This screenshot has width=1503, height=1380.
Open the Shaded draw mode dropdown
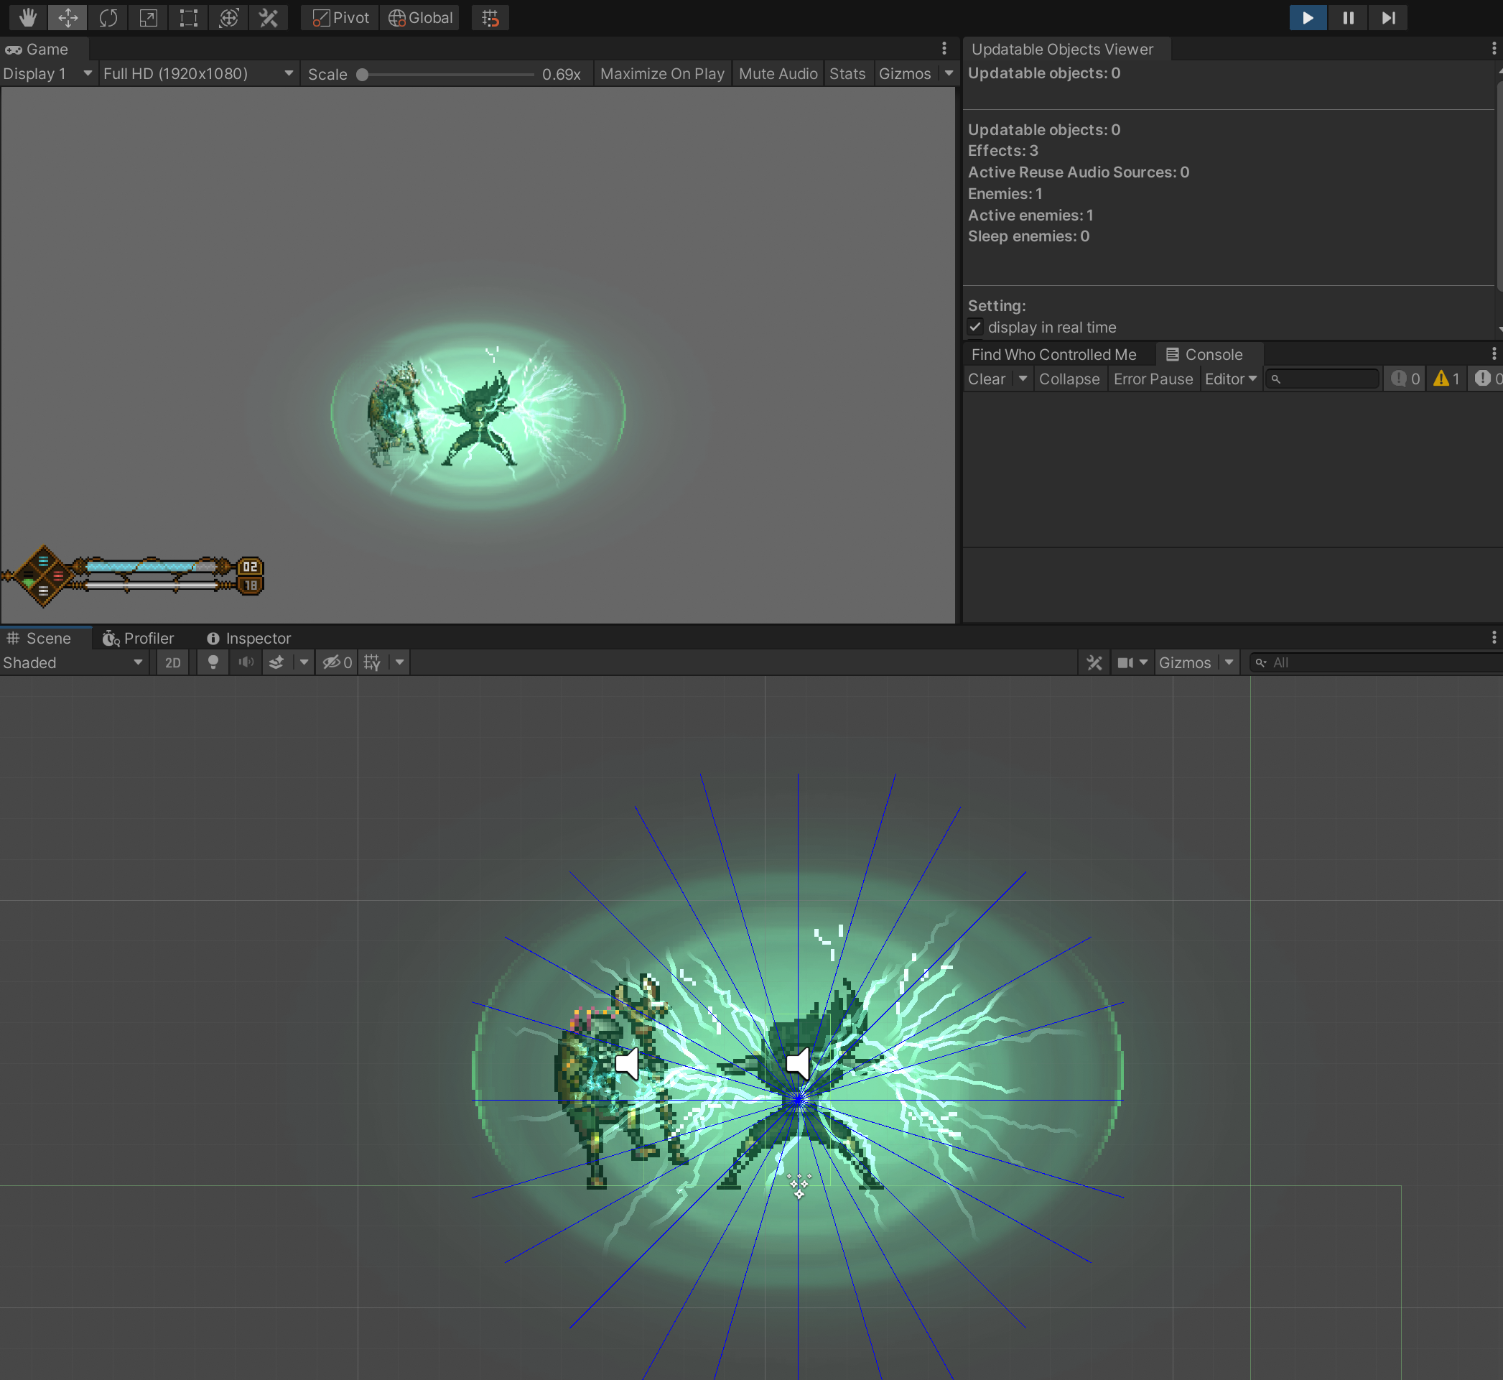click(x=73, y=663)
